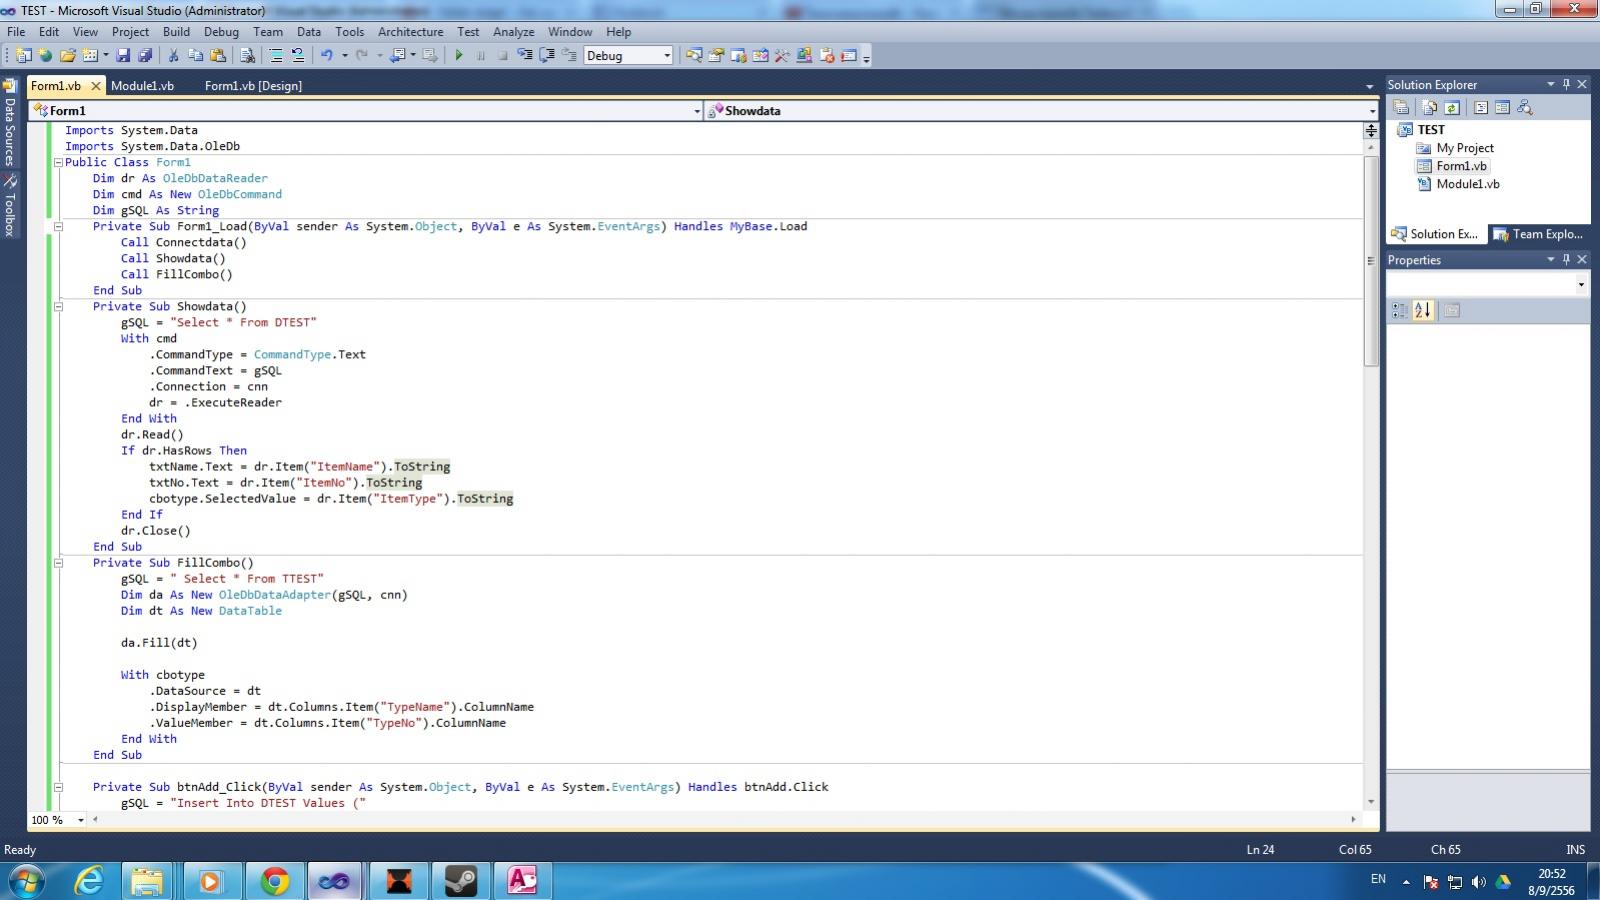The image size is (1600, 900).
Task: Click the New Project toolbar icon
Action: tap(22, 56)
